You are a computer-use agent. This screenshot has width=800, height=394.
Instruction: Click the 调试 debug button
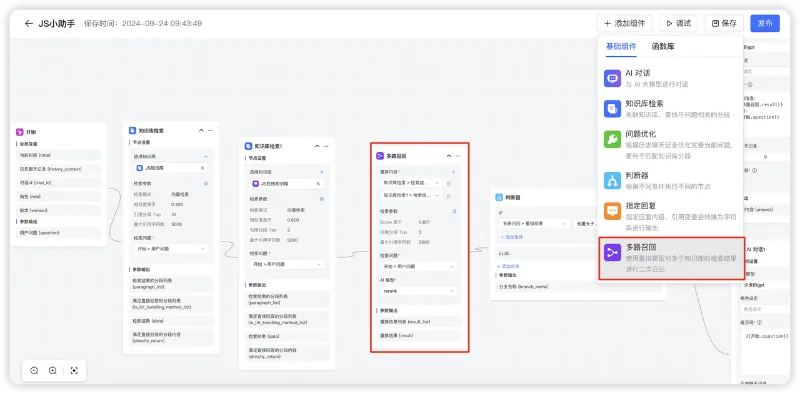(x=678, y=23)
